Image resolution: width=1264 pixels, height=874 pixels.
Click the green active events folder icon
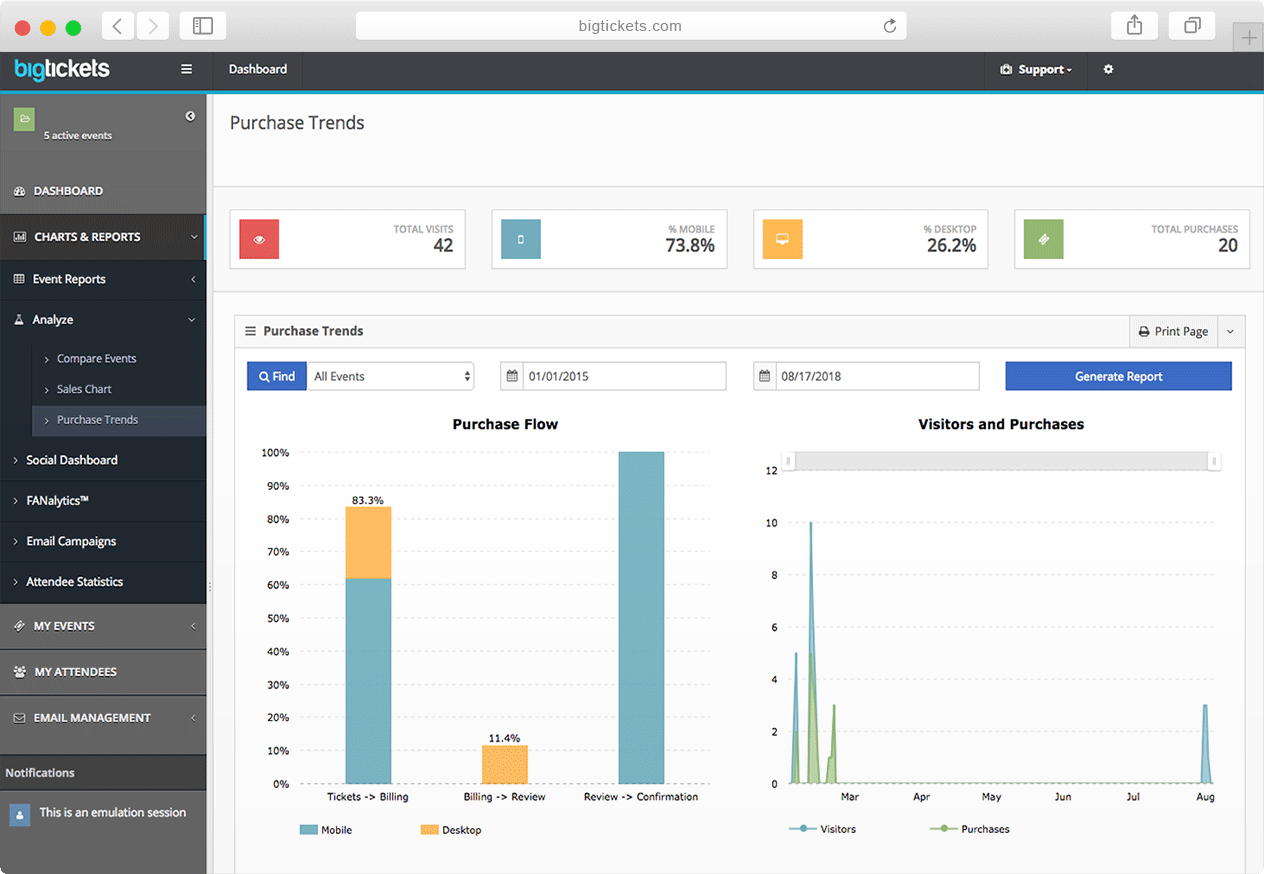24,119
